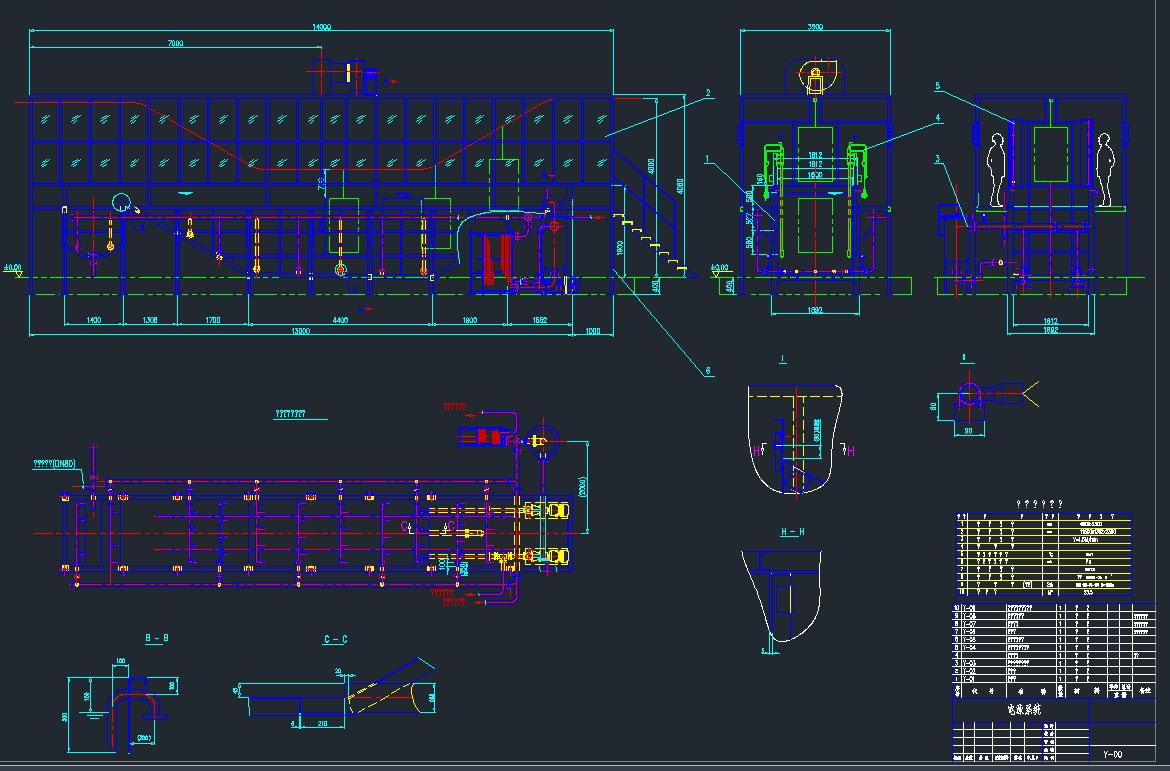
Task: Select part row Y-01 in the parts list
Action: [x=968, y=678]
